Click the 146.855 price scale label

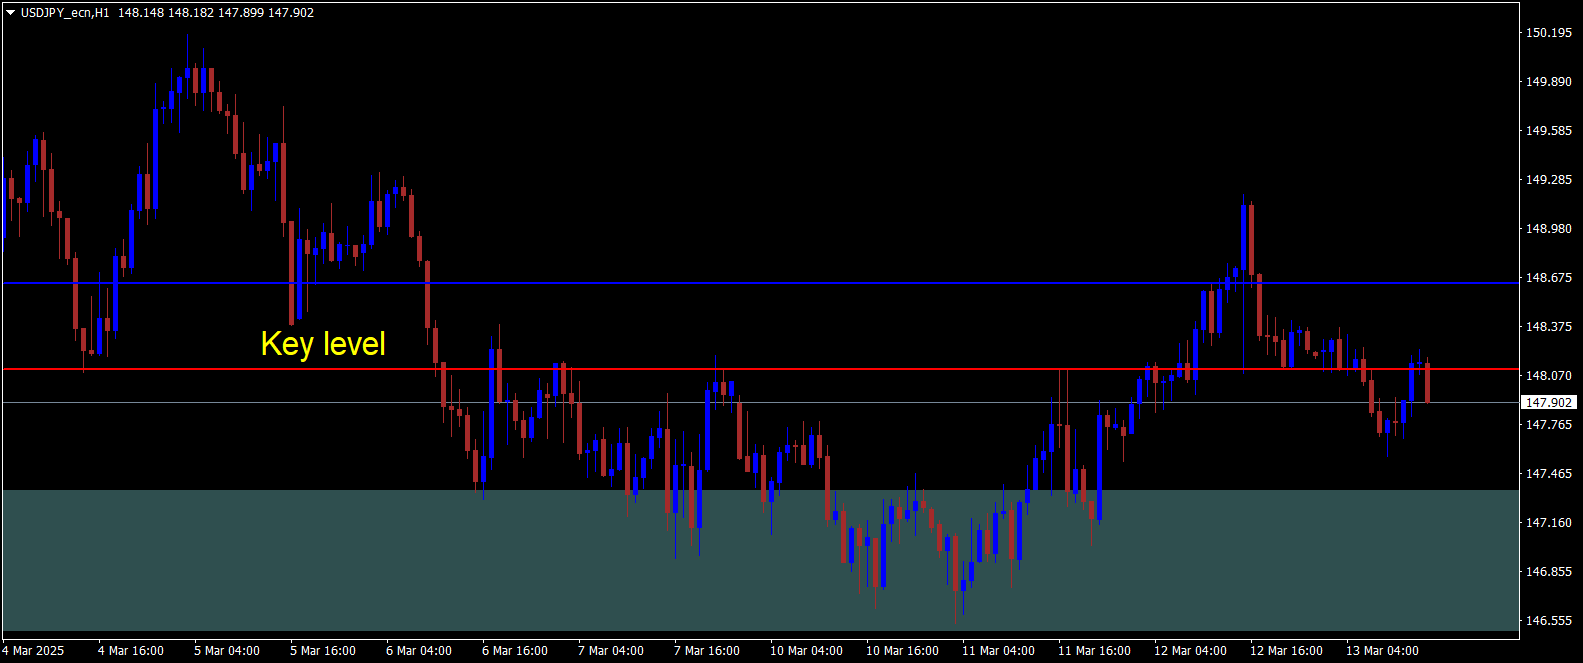point(1548,572)
